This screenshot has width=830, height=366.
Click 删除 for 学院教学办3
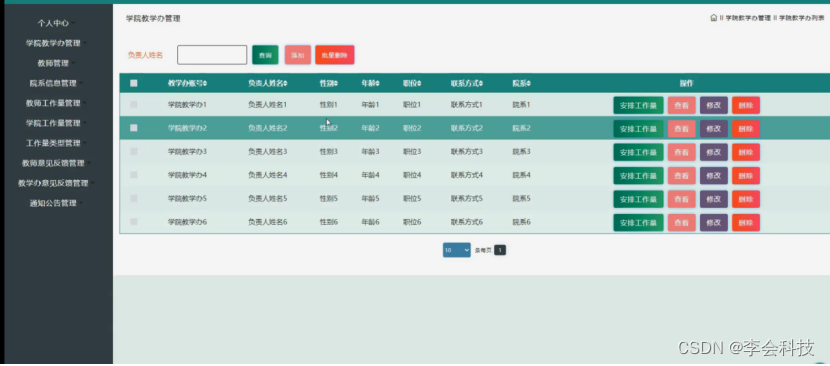point(746,152)
